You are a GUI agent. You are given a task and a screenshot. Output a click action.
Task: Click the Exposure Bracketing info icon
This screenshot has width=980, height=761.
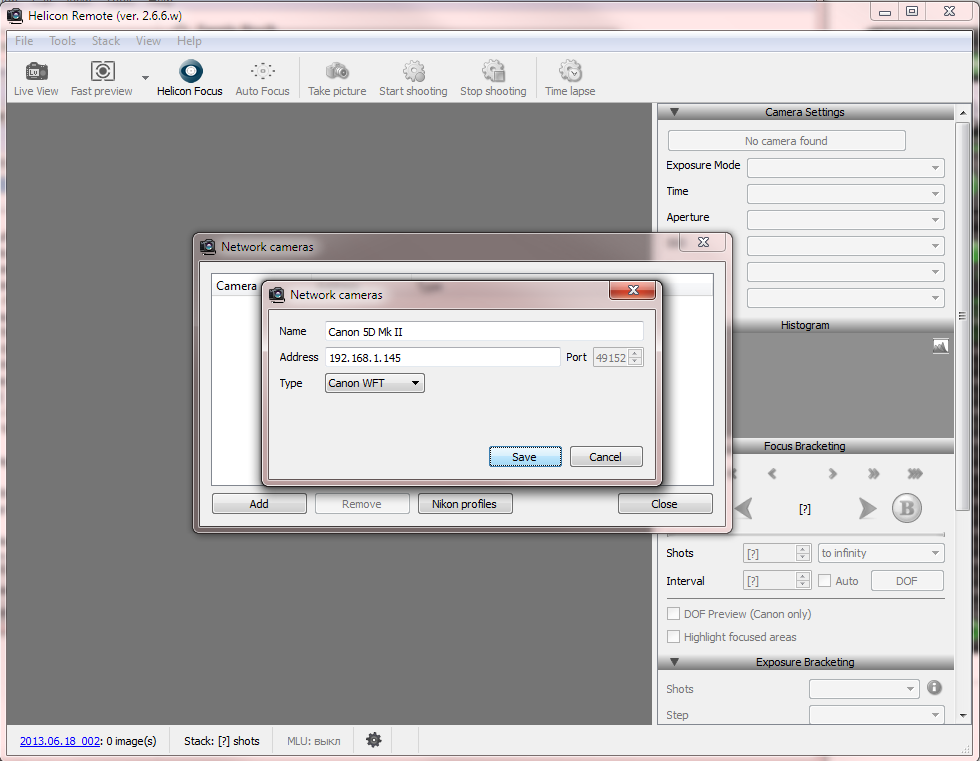coord(934,688)
